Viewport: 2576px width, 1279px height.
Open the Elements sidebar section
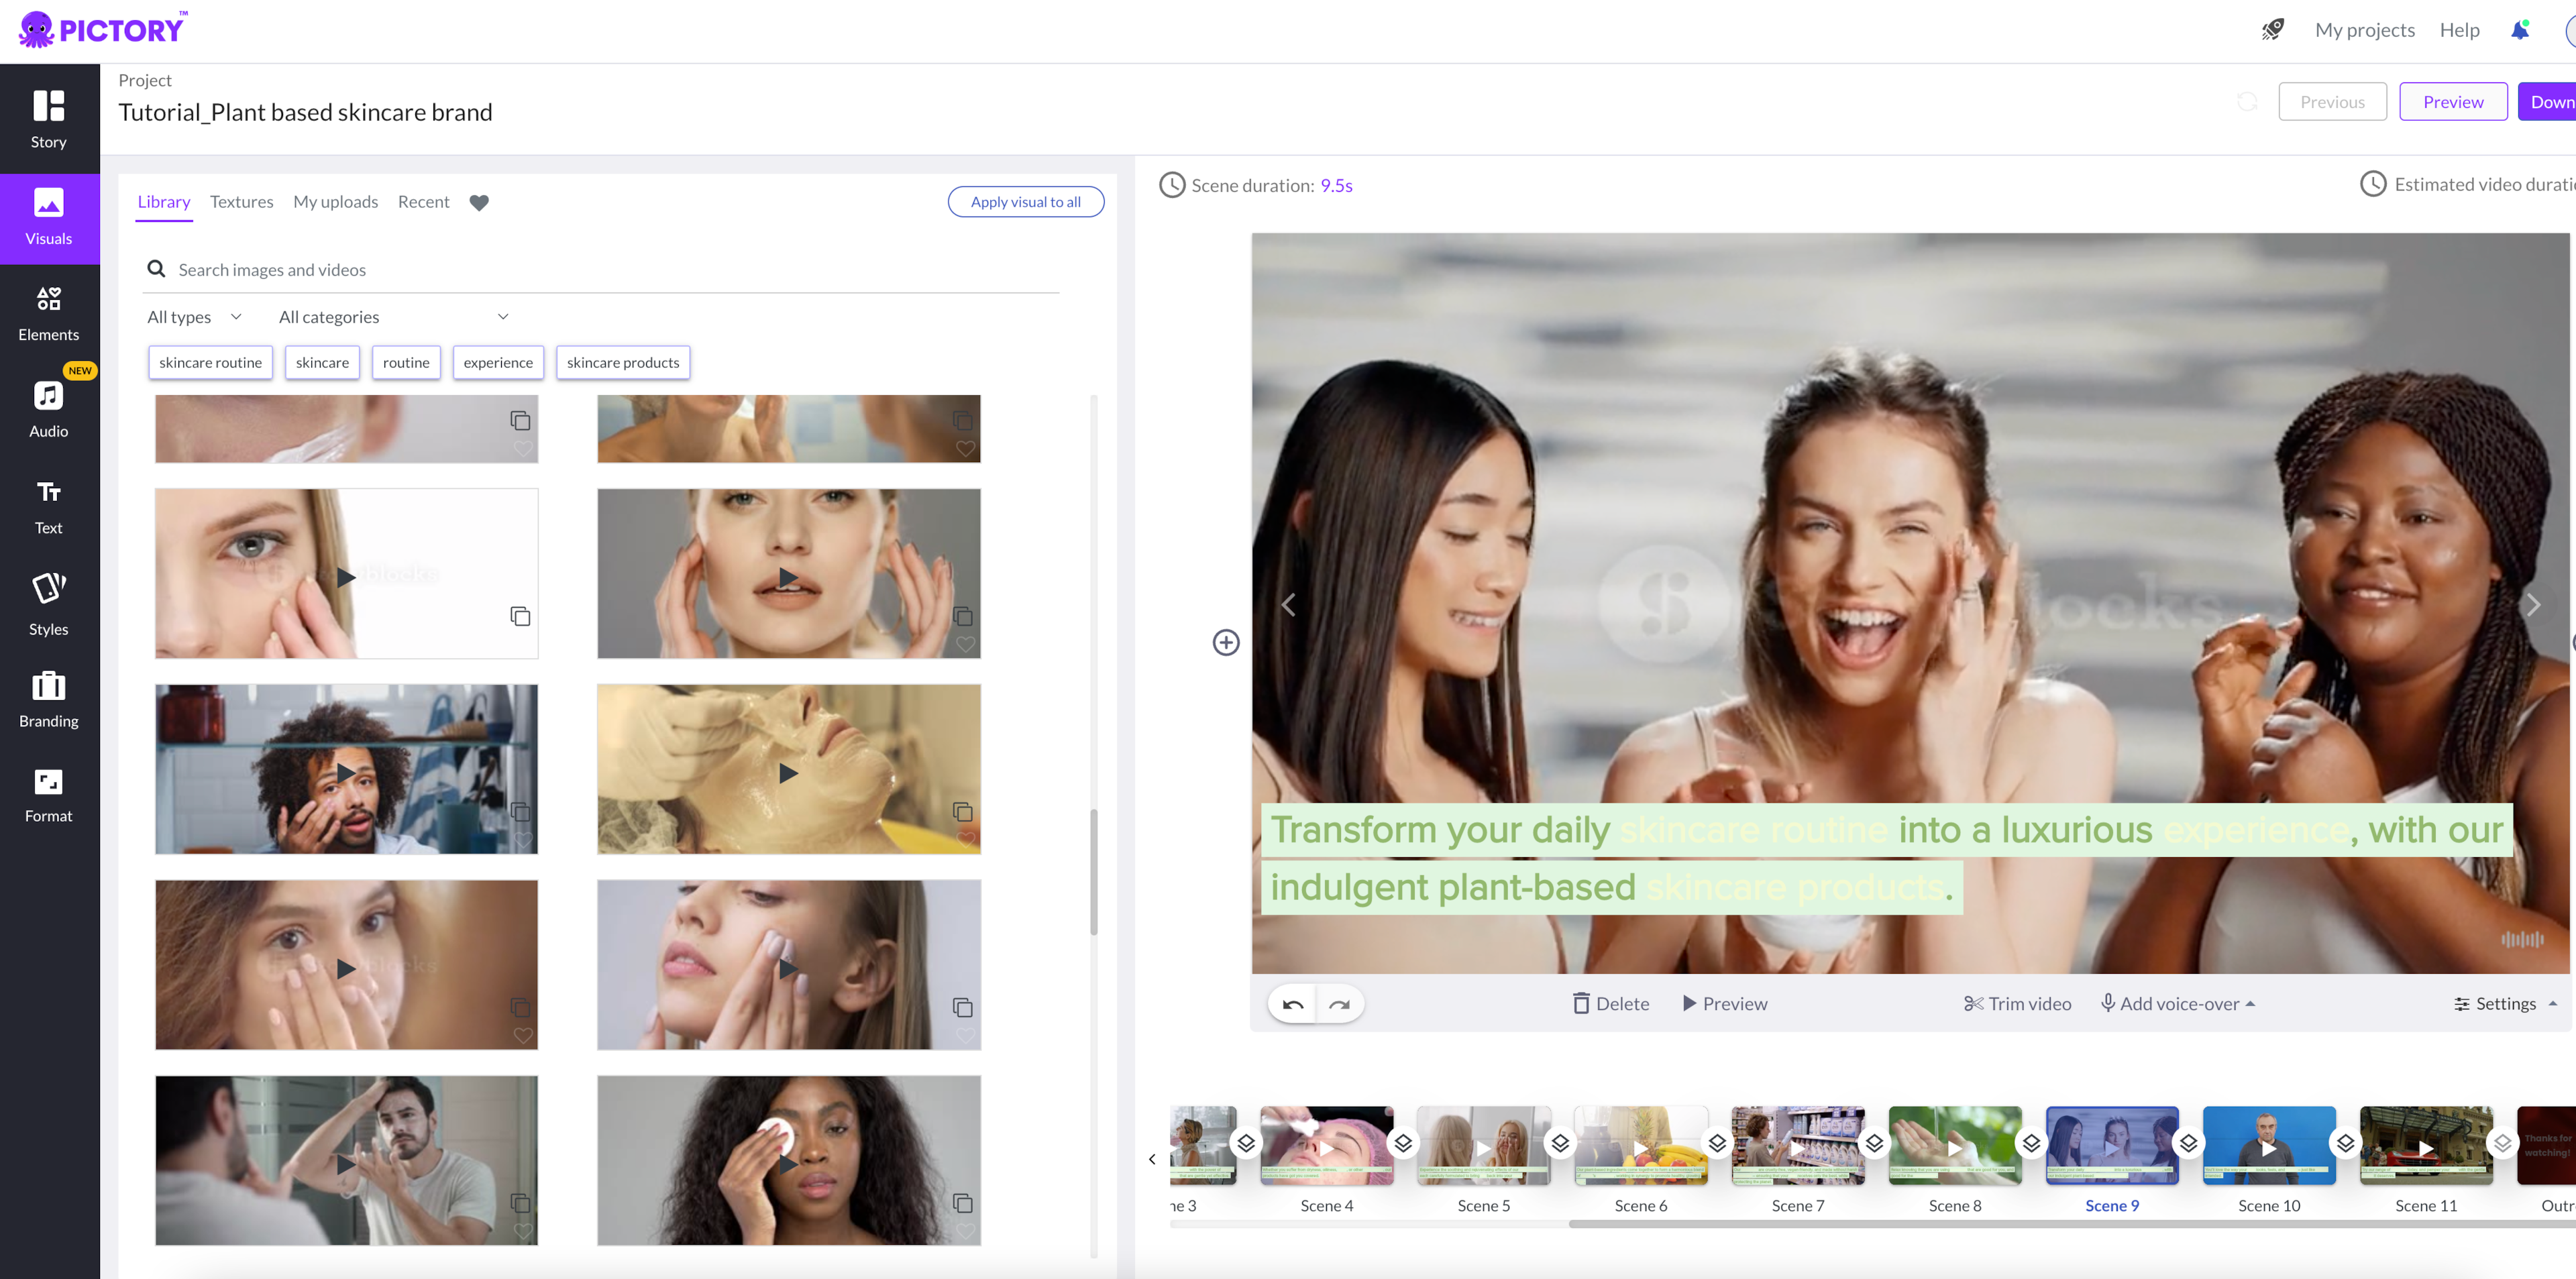coord(48,313)
